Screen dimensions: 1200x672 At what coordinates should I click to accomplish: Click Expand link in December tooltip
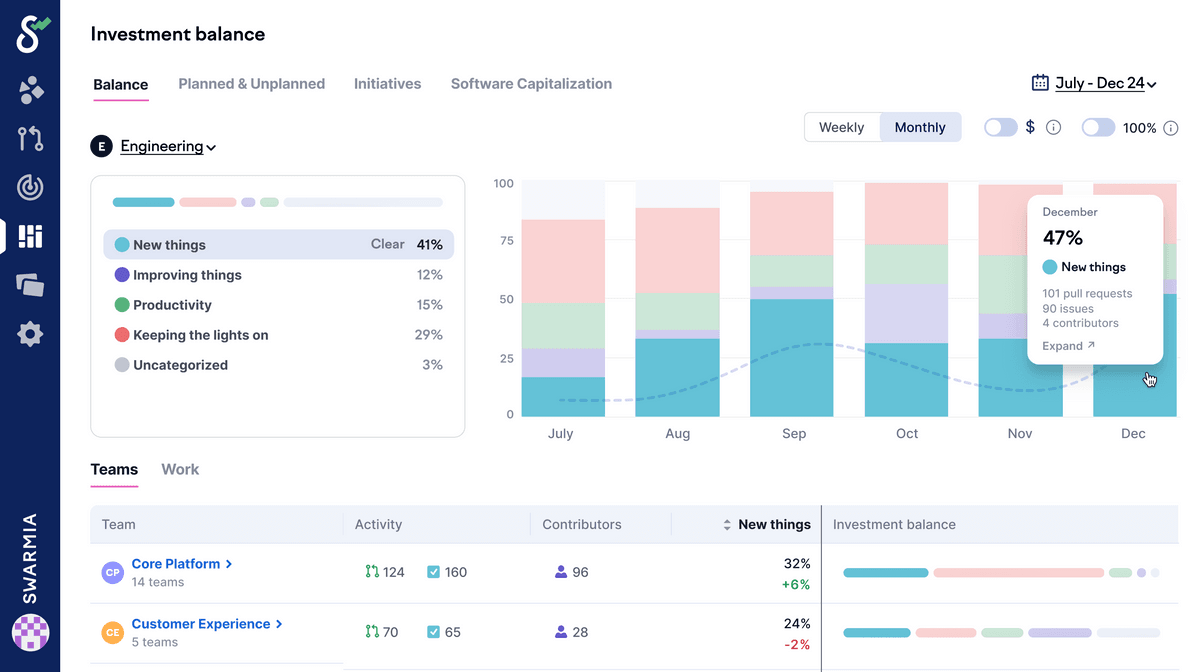coord(1068,346)
